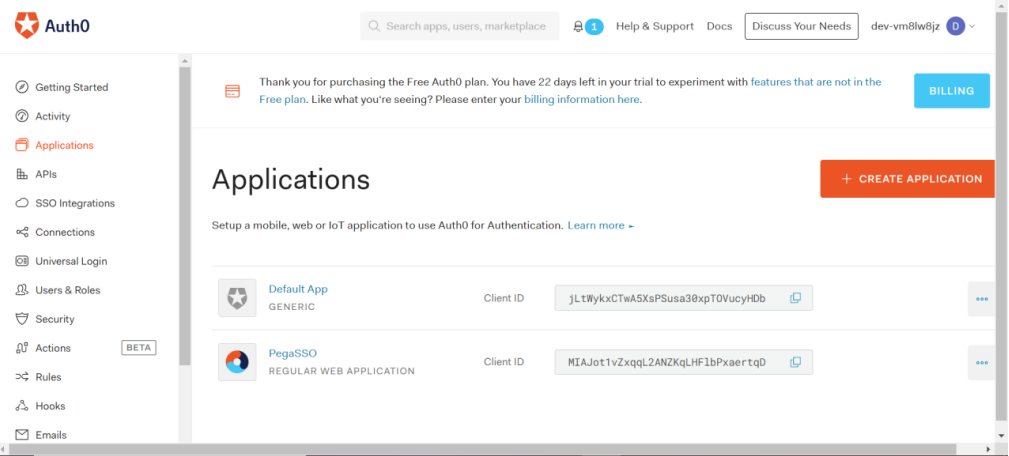1009x456 pixels.
Task: Open the Help & Support link
Action: pyautogui.click(x=654, y=26)
